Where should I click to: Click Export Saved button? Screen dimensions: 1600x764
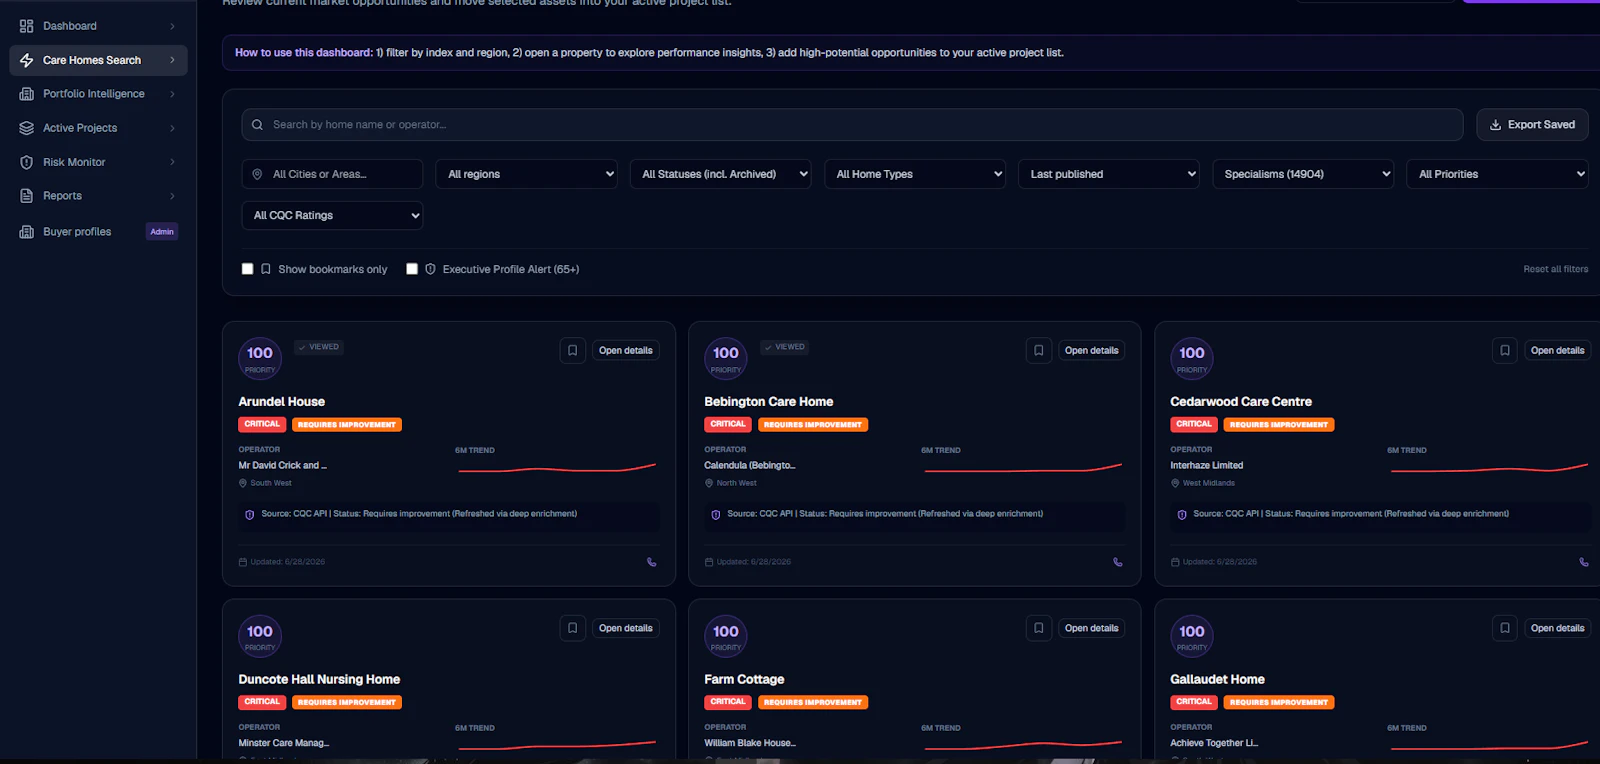pyautogui.click(x=1532, y=125)
